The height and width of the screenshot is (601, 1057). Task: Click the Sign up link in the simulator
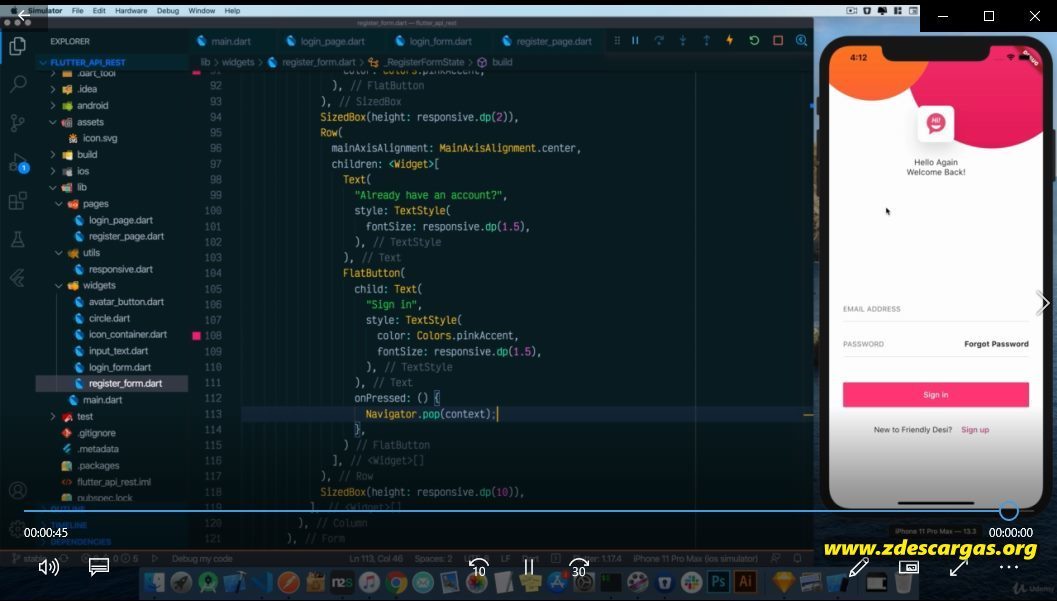pyautogui.click(x=975, y=430)
